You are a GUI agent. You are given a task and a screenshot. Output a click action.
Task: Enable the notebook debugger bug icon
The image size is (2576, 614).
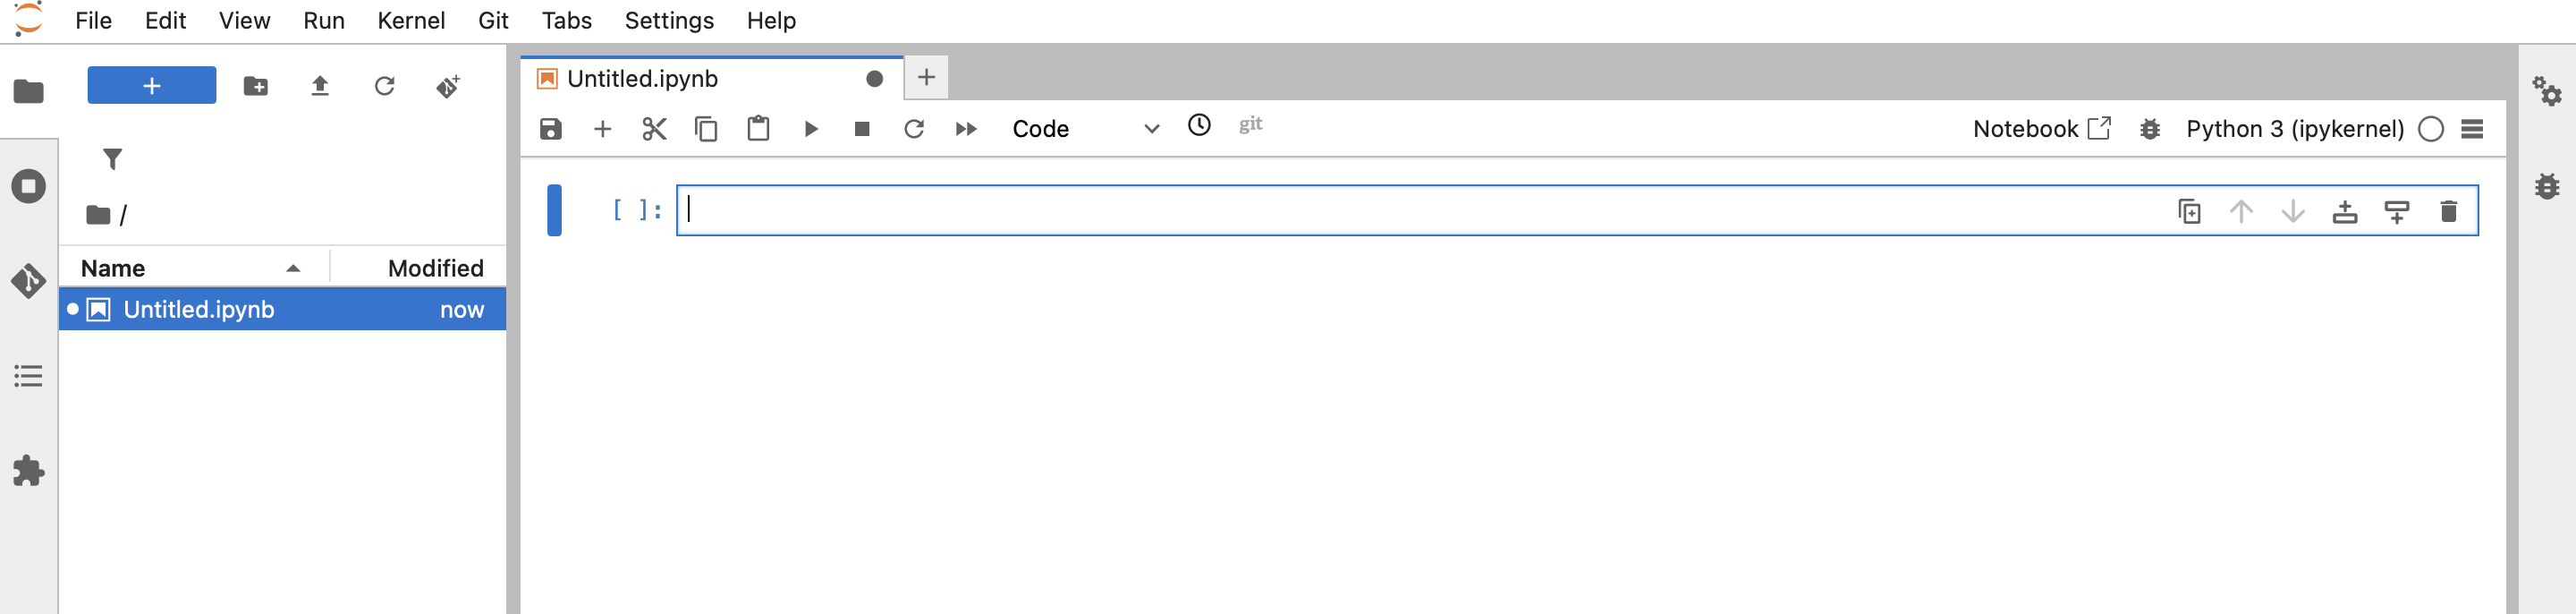2149,129
